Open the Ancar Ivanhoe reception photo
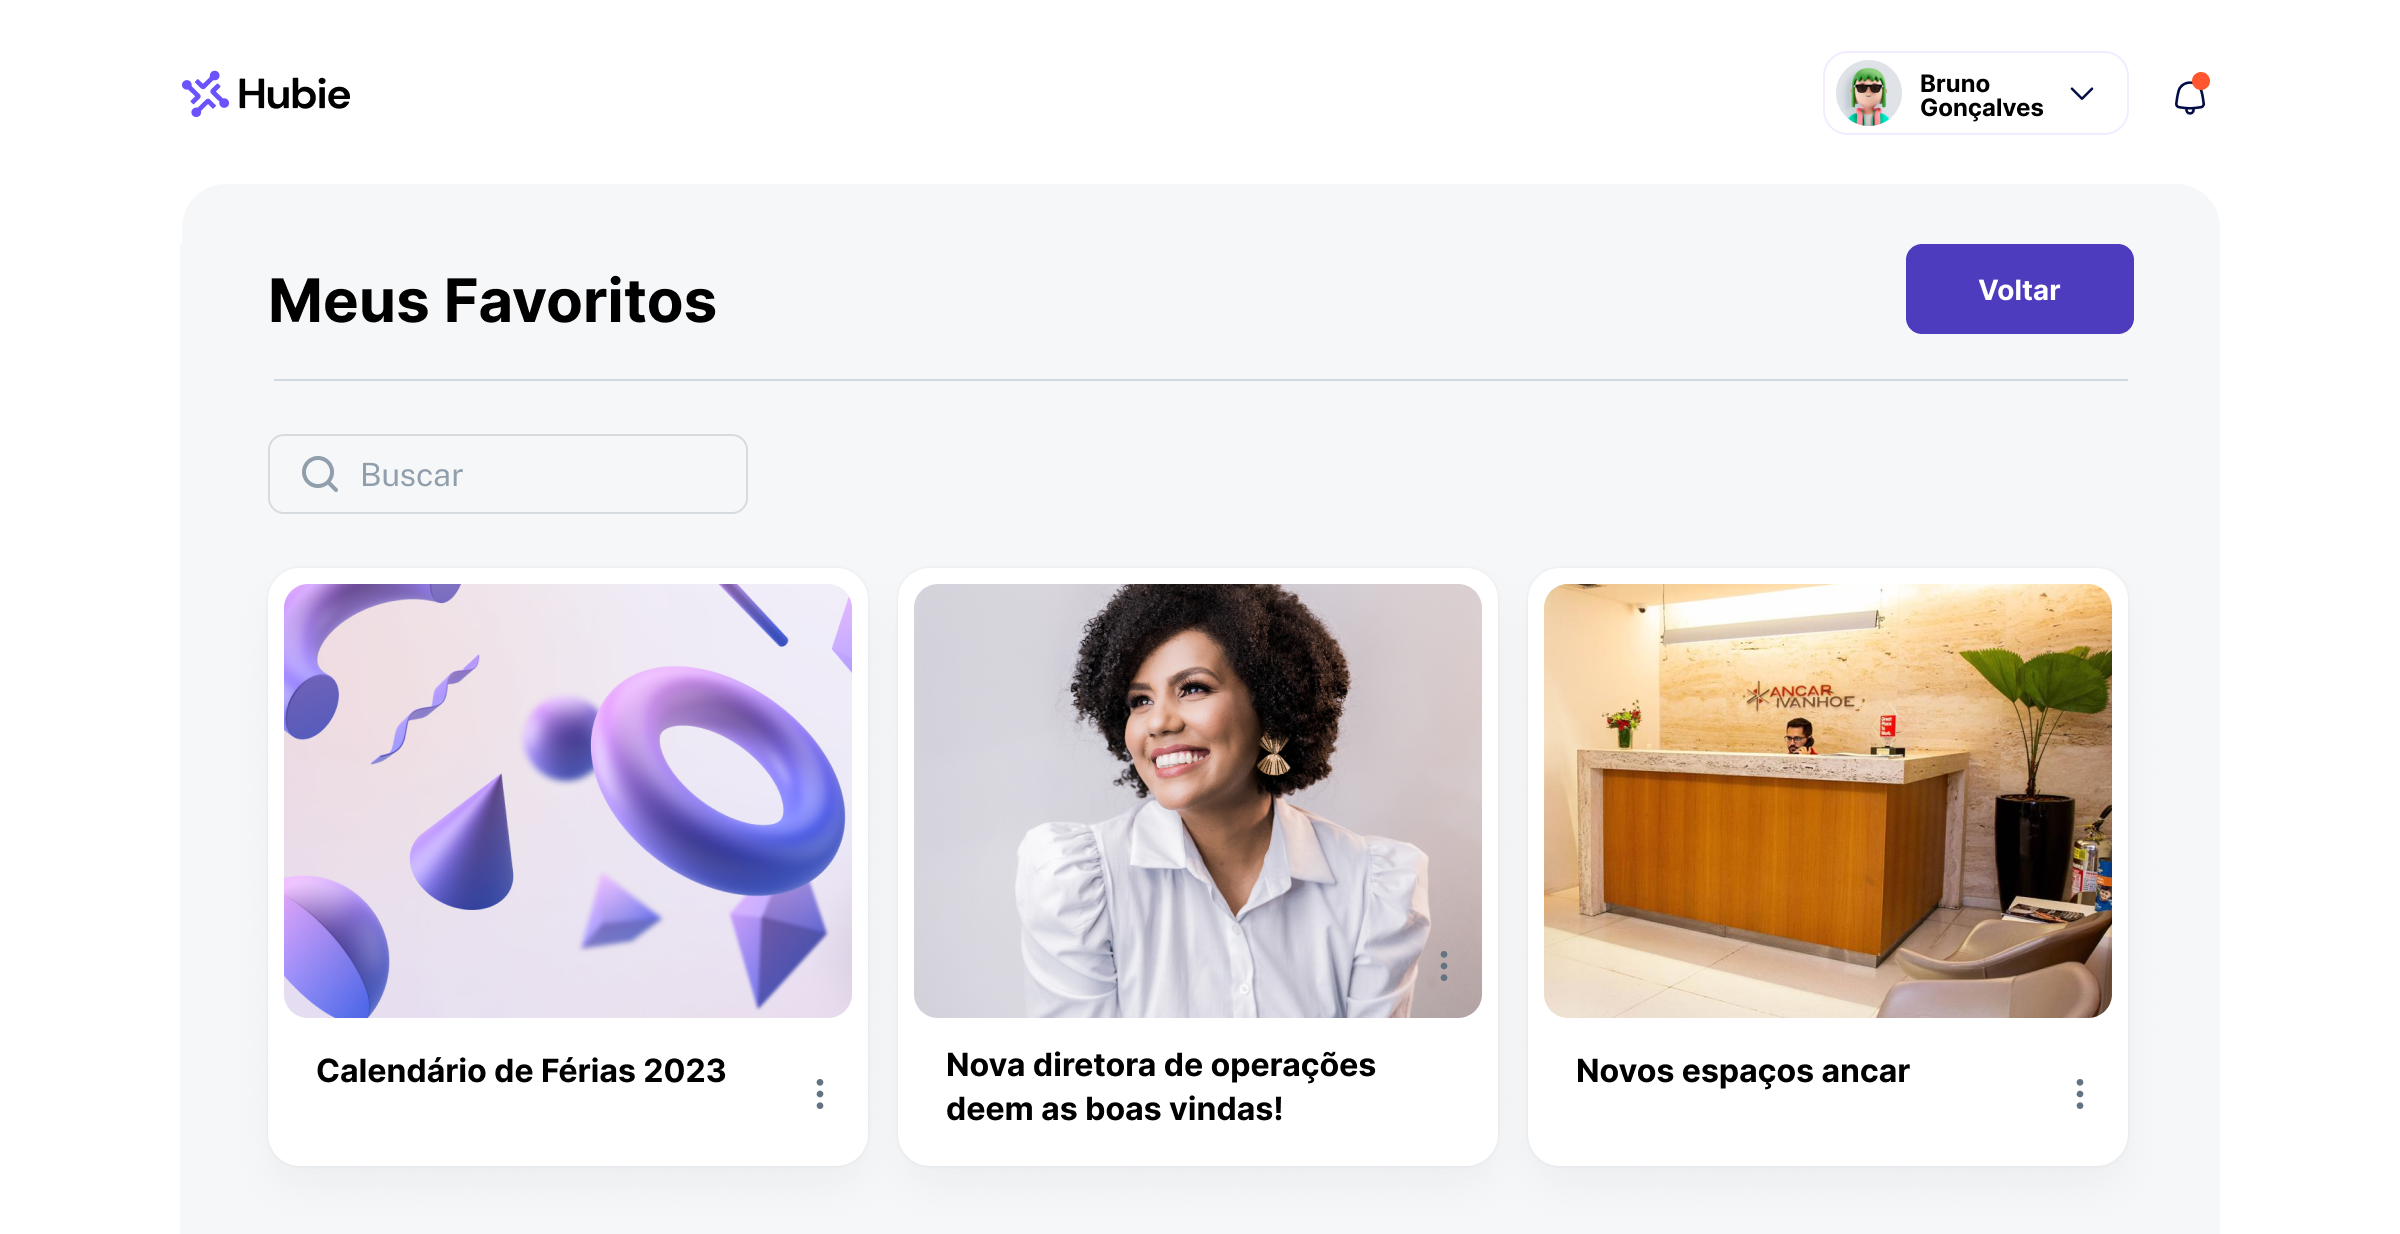 [1828, 801]
